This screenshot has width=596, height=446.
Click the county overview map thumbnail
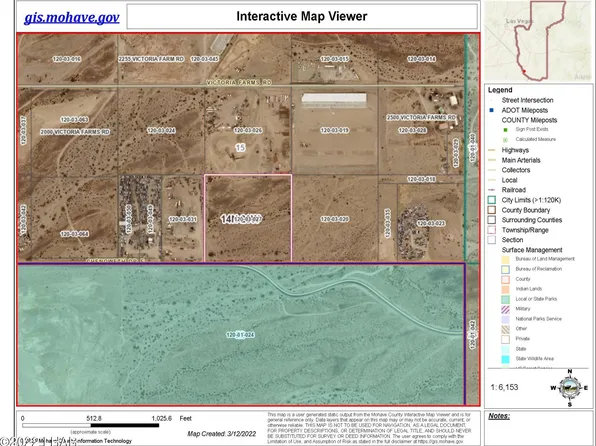[x=538, y=41]
